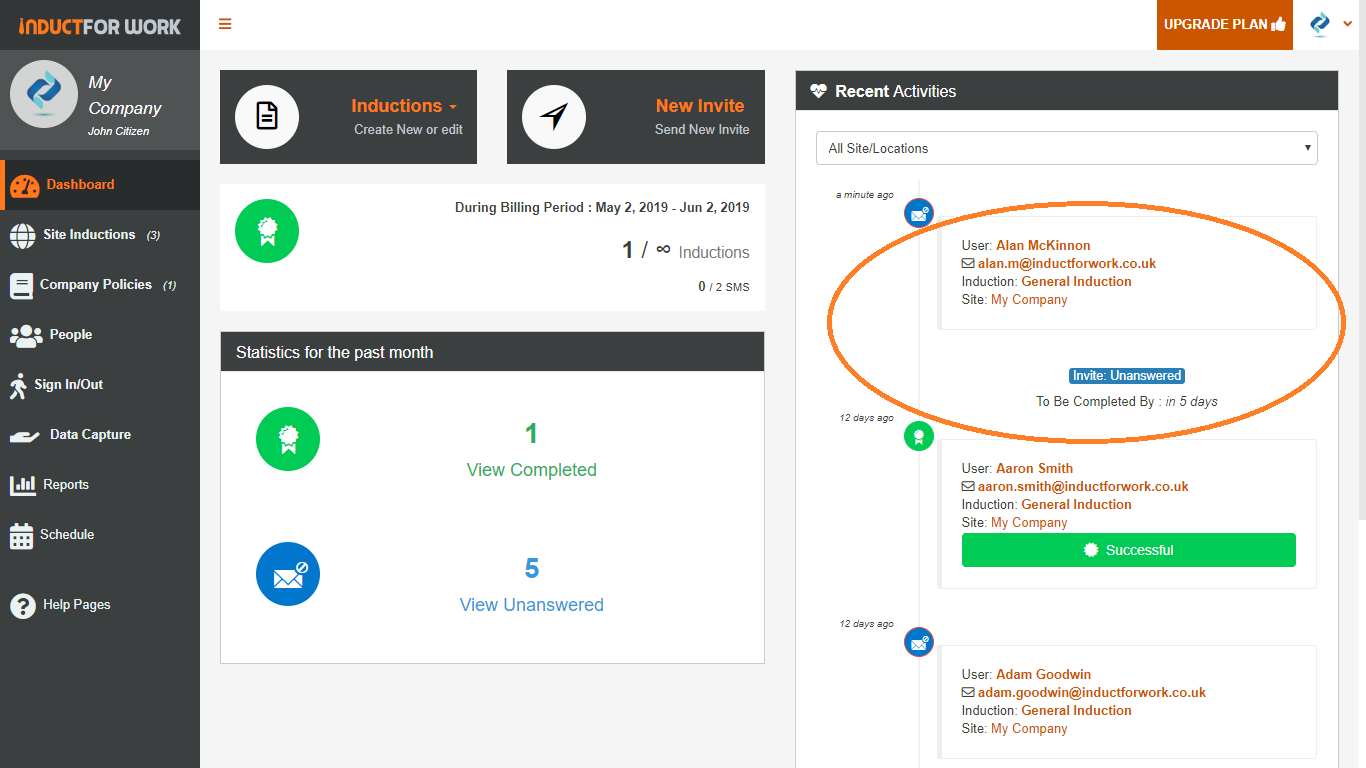Open Adam Goodwin user link
The width and height of the screenshot is (1366, 768).
point(1043,675)
